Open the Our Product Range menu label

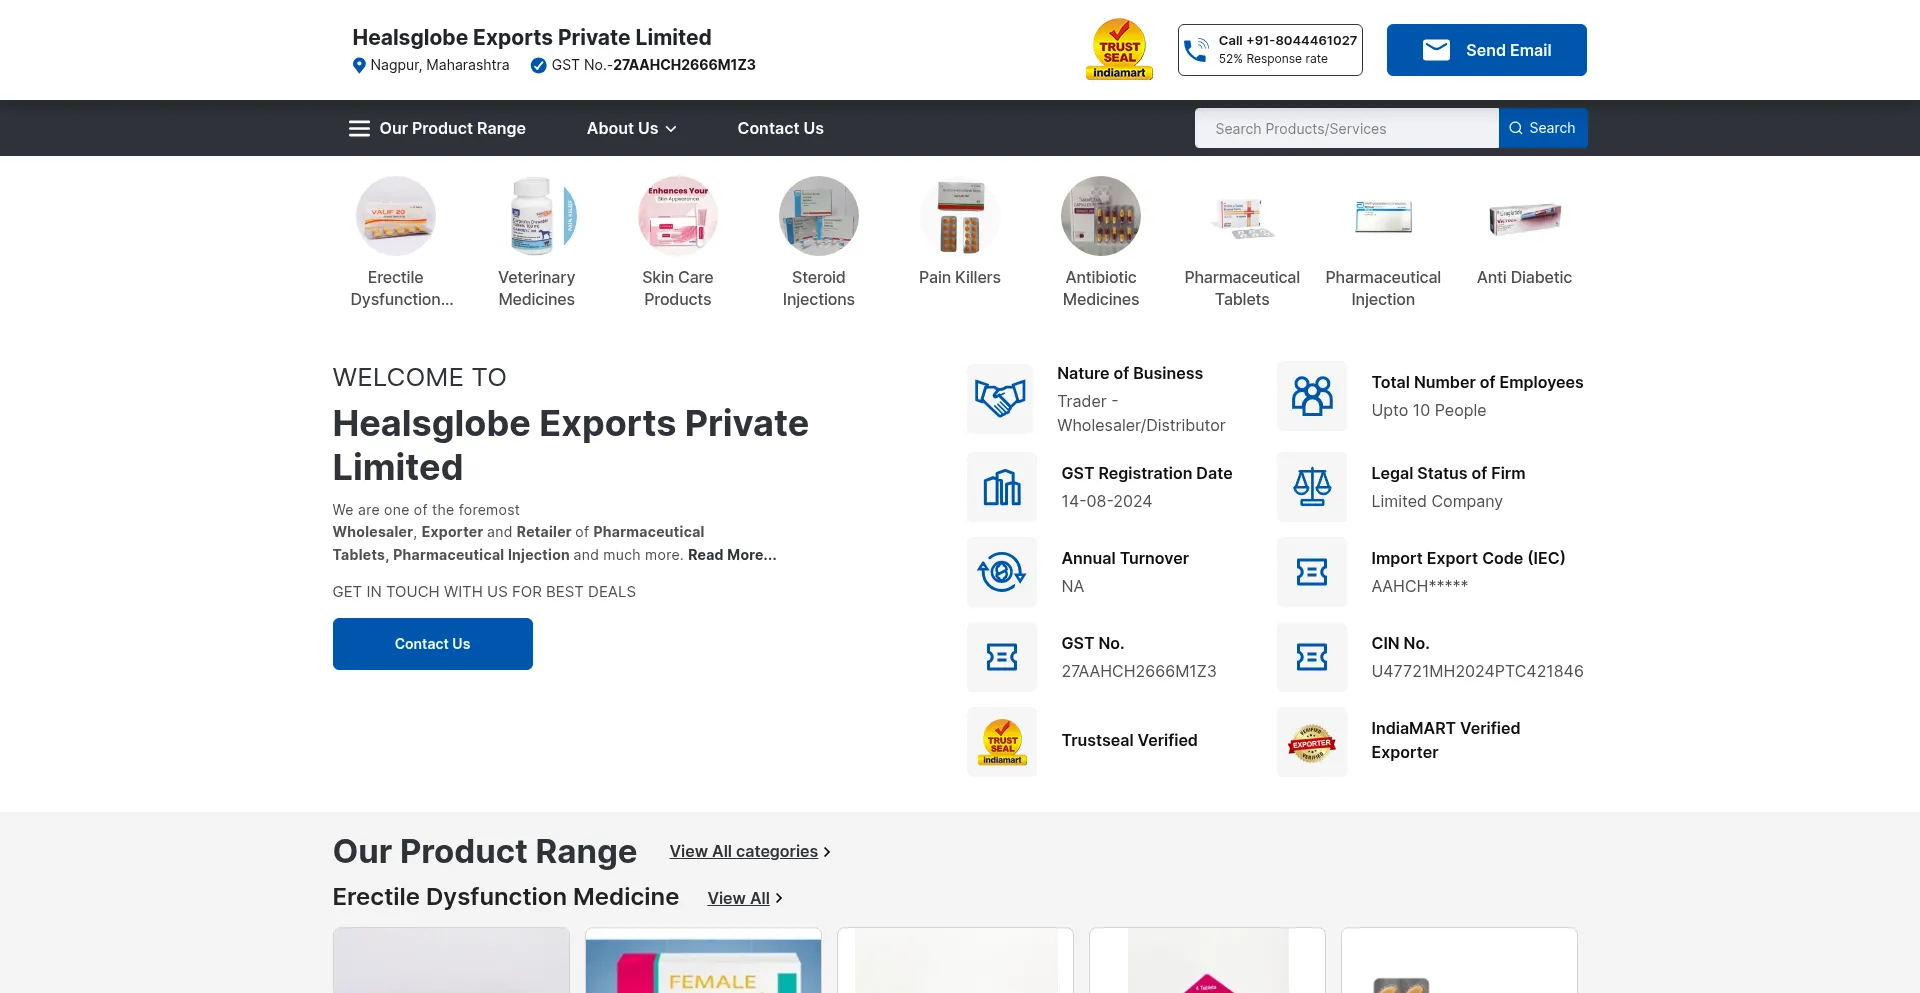[x=452, y=128]
